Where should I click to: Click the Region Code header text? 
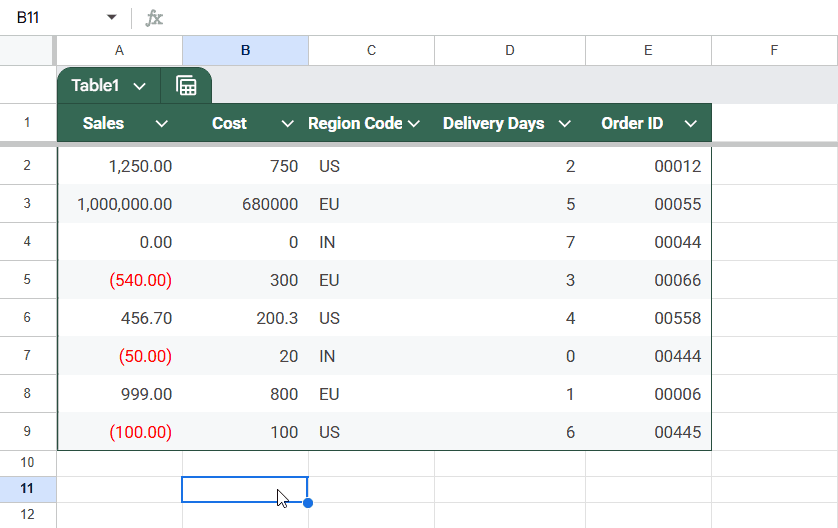(355, 123)
